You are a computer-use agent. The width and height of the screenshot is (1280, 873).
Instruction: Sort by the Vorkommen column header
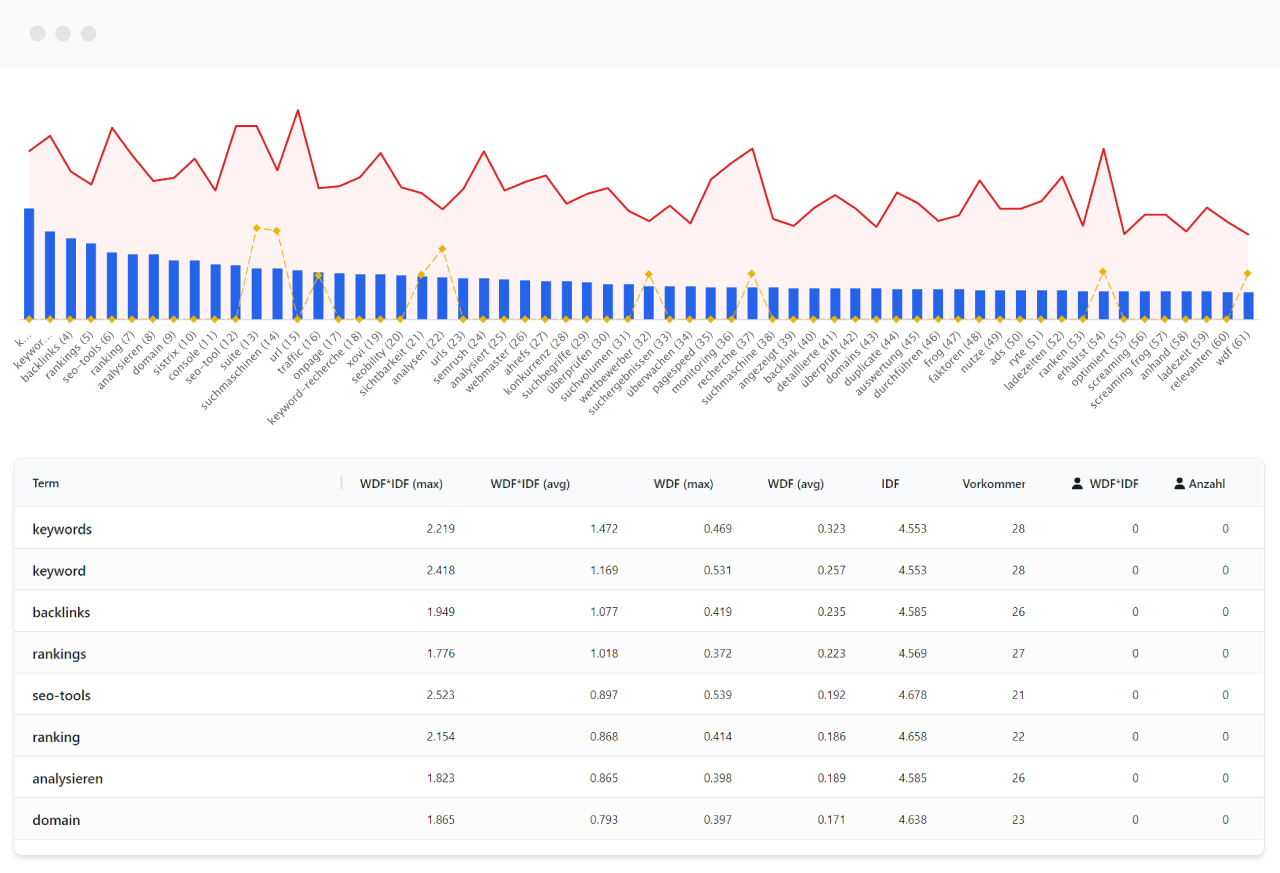point(994,484)
